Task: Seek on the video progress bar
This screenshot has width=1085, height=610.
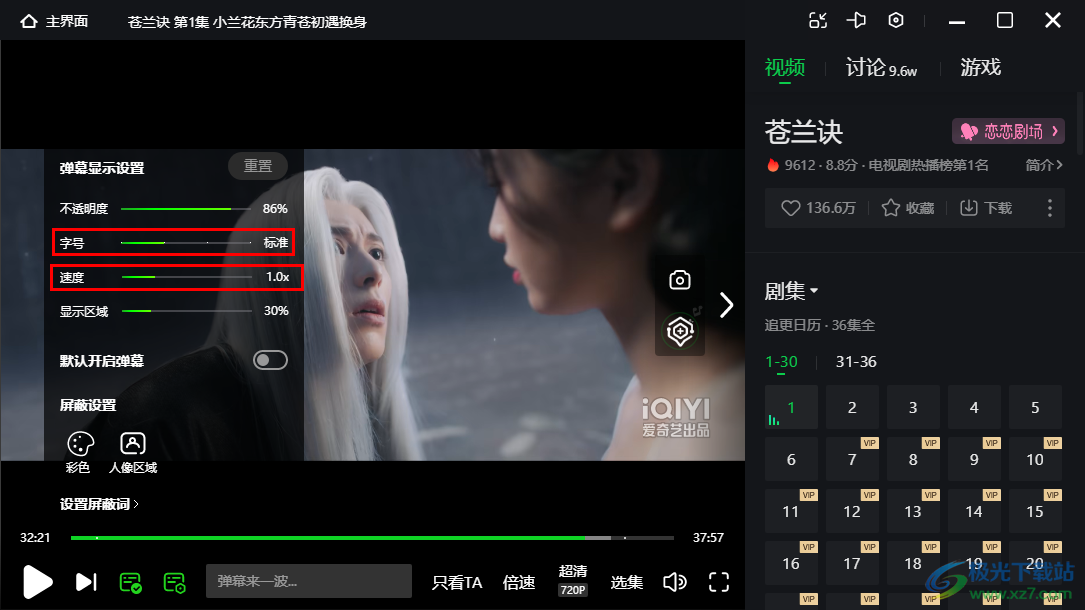Action: 372,537
